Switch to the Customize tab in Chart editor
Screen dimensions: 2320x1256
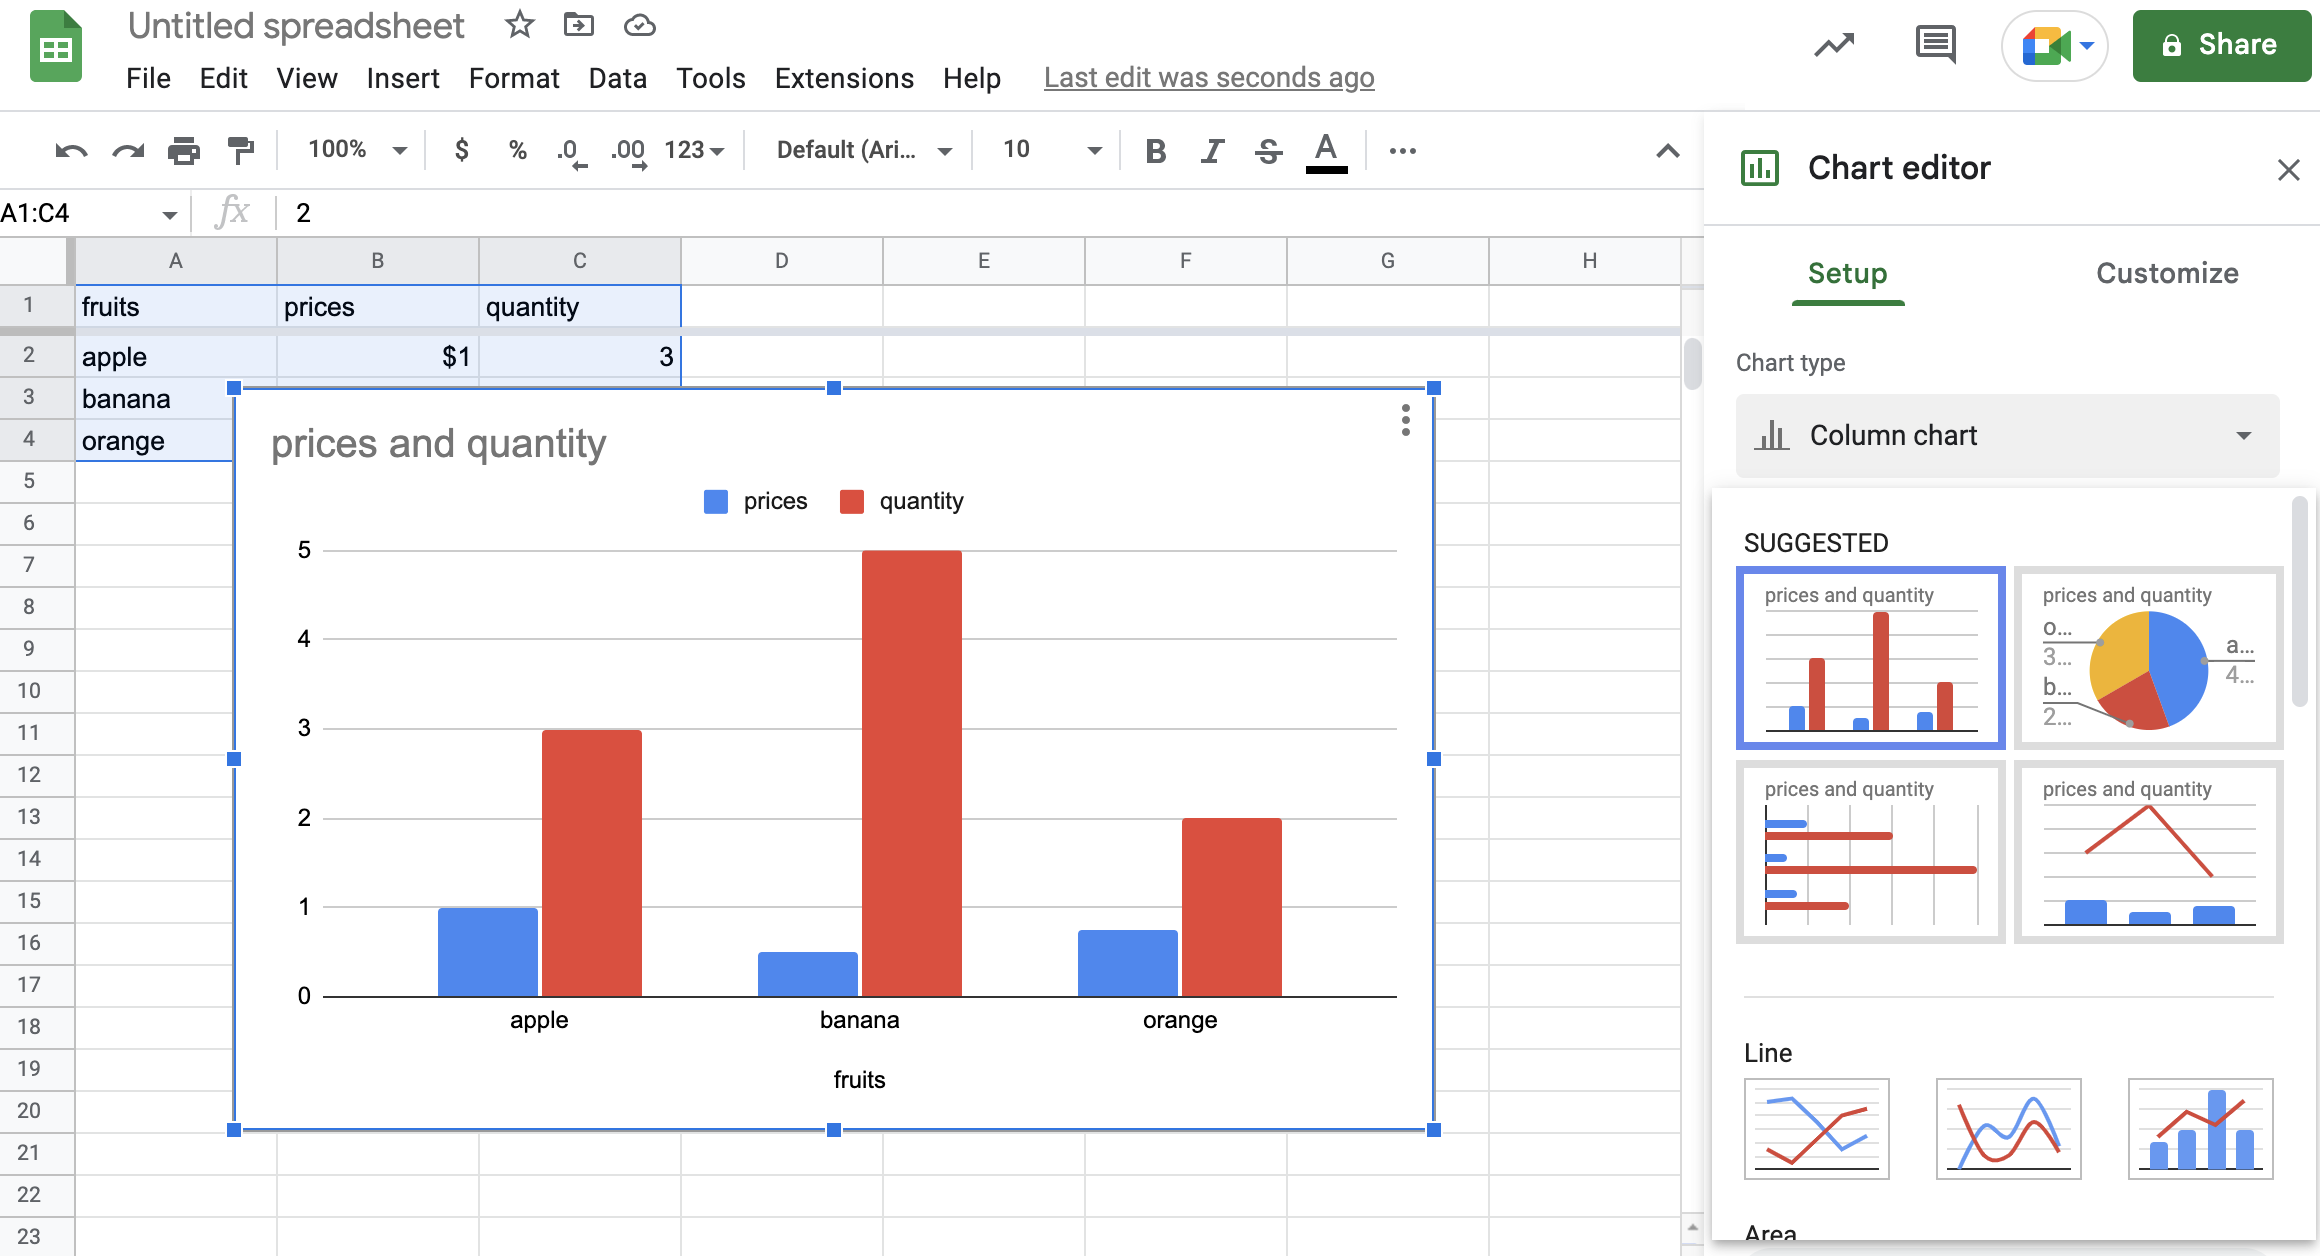(x=2167, y=272)
